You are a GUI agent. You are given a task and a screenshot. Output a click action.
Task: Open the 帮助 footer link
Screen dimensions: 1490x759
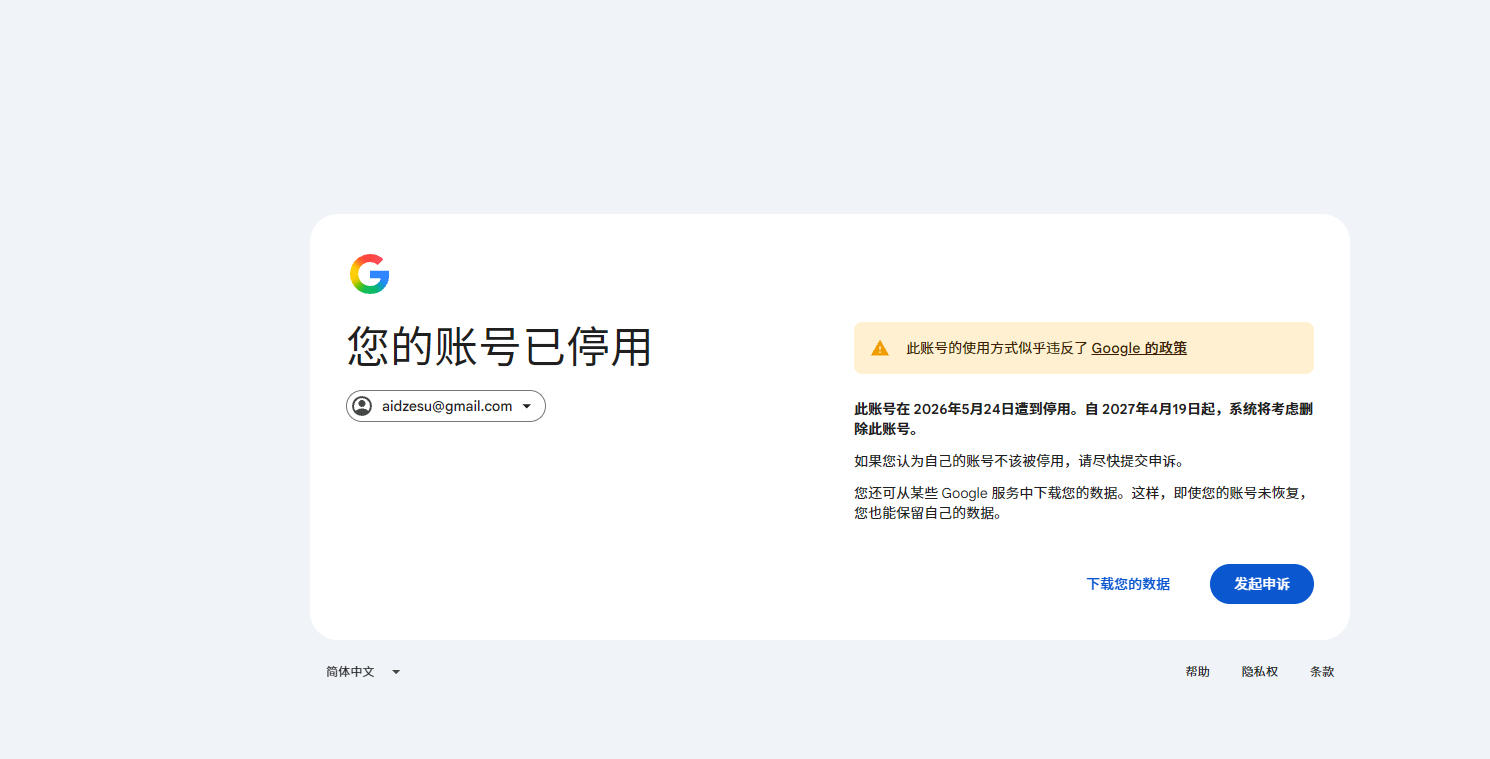(x=1198, y=672)
